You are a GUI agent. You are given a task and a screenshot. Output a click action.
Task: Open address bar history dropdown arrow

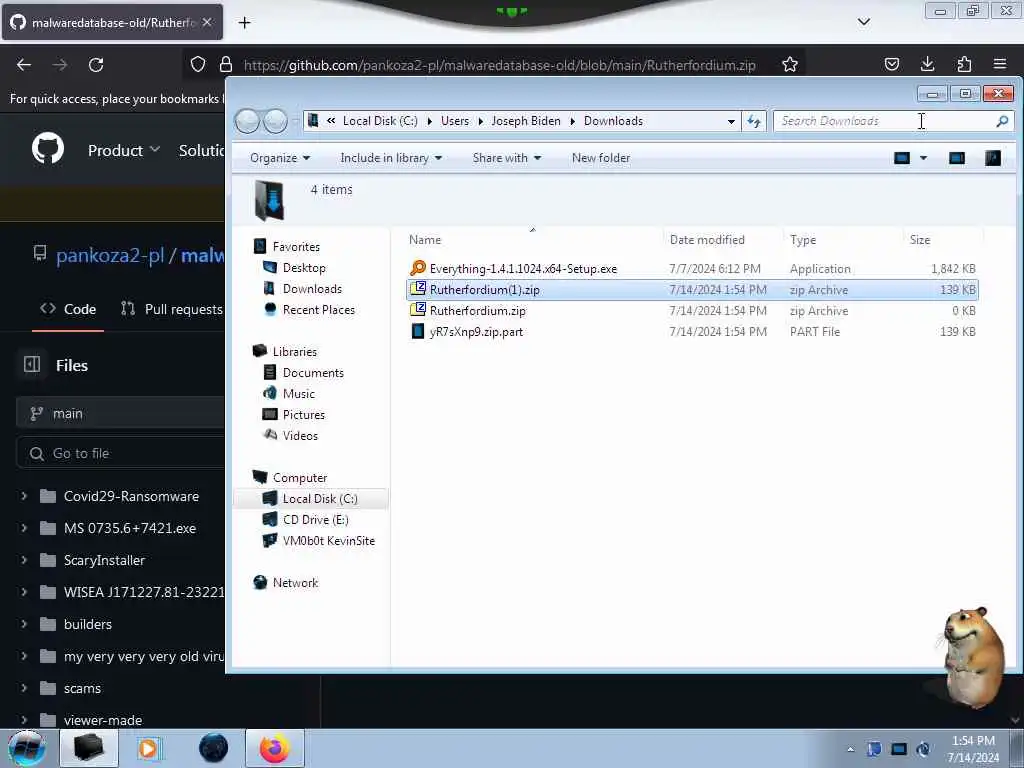click(731, 121)
